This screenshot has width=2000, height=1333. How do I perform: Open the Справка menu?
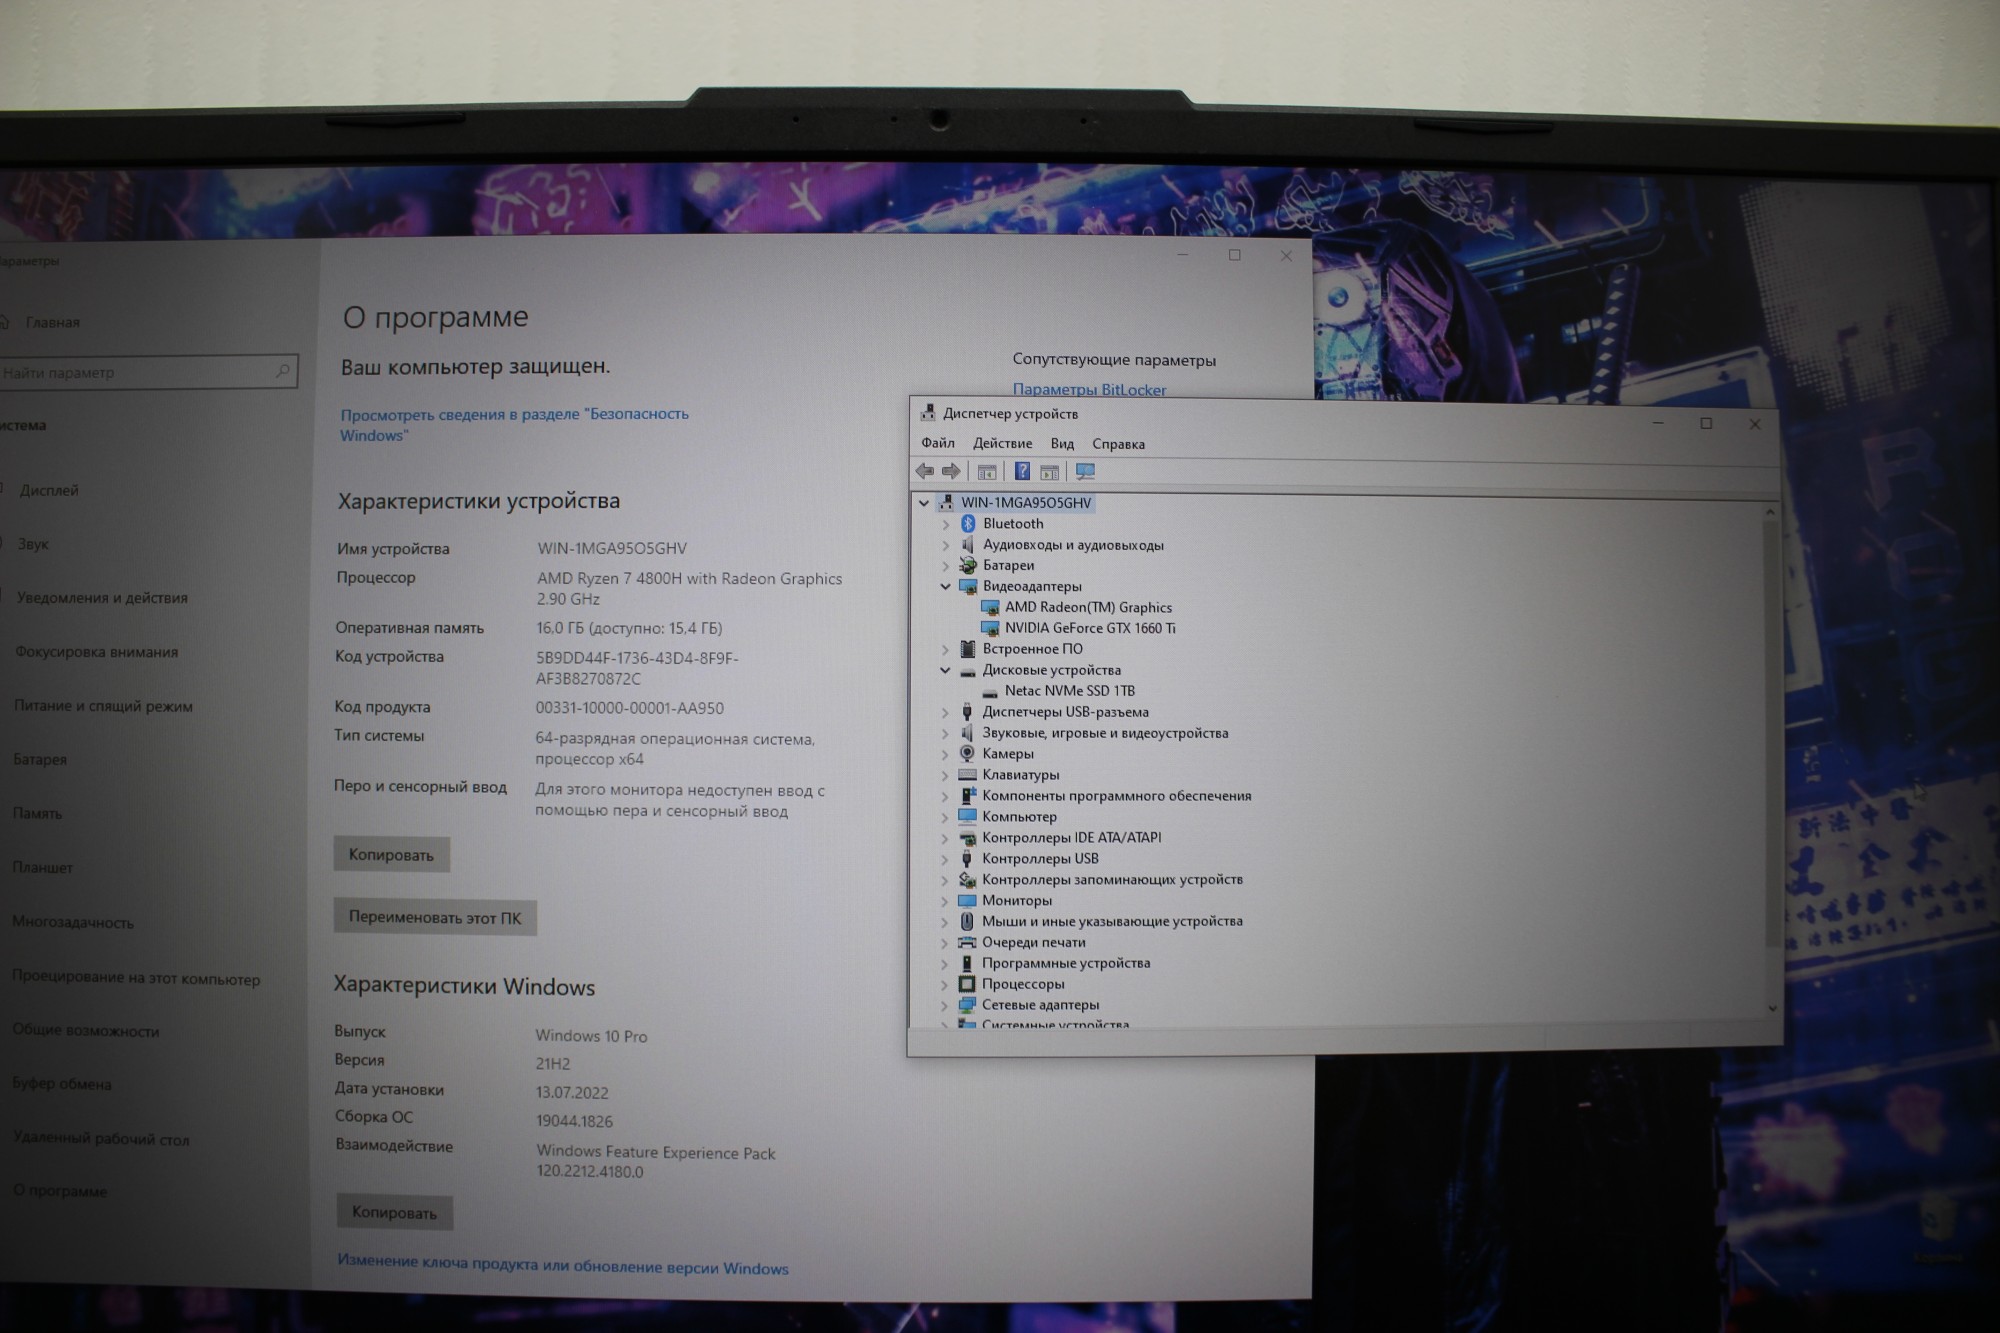coord(1118,443)
